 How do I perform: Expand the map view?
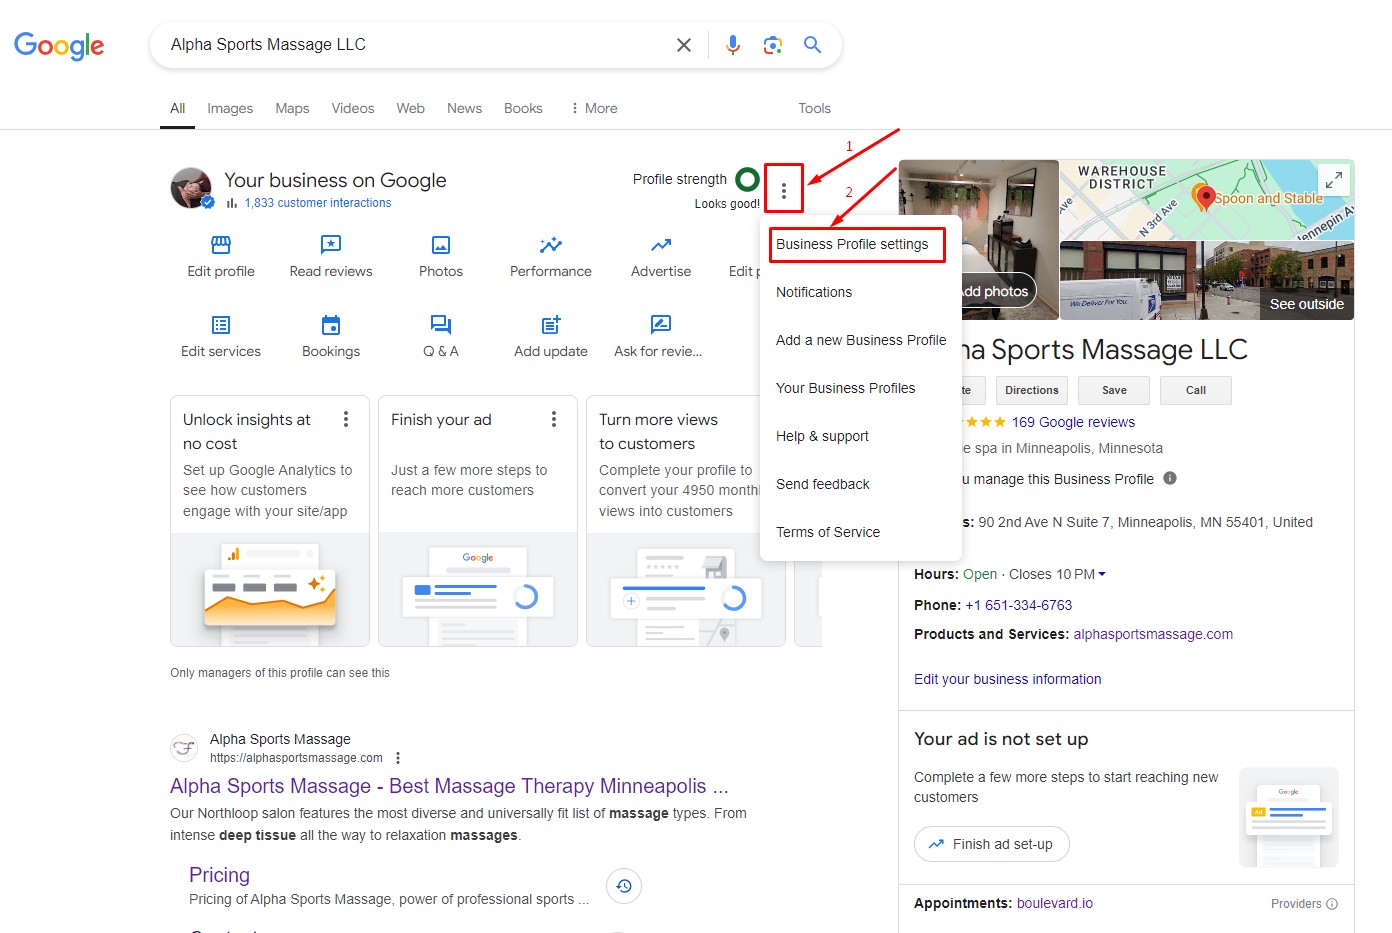pos(1334,180)
